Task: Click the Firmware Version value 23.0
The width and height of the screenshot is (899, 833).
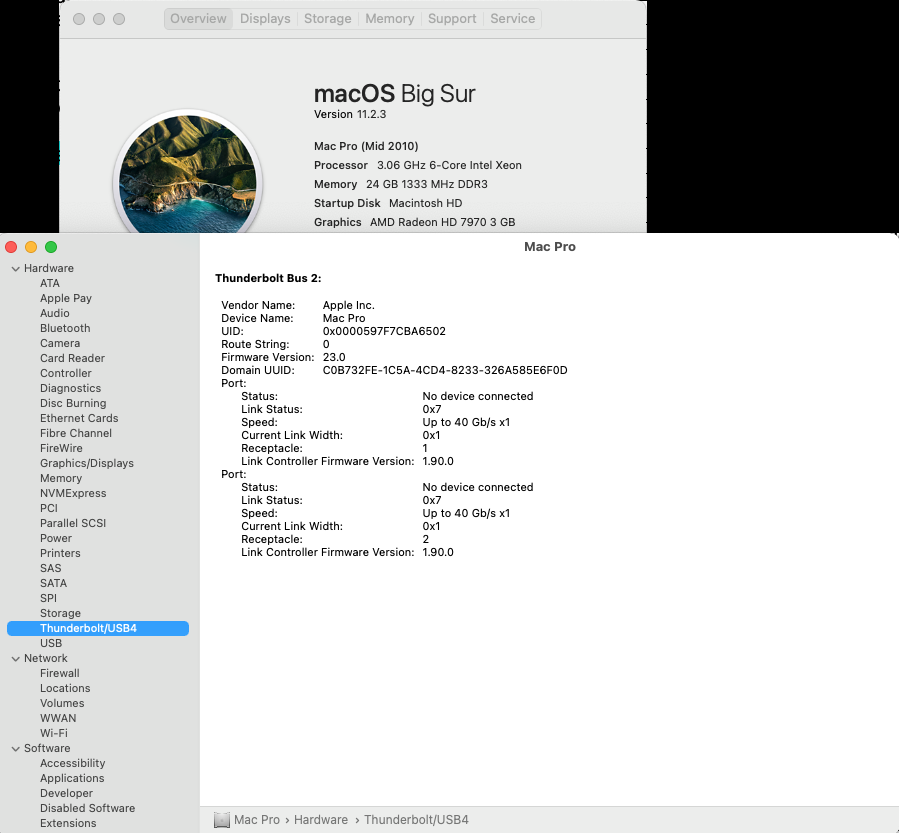Action: [334, 357]
